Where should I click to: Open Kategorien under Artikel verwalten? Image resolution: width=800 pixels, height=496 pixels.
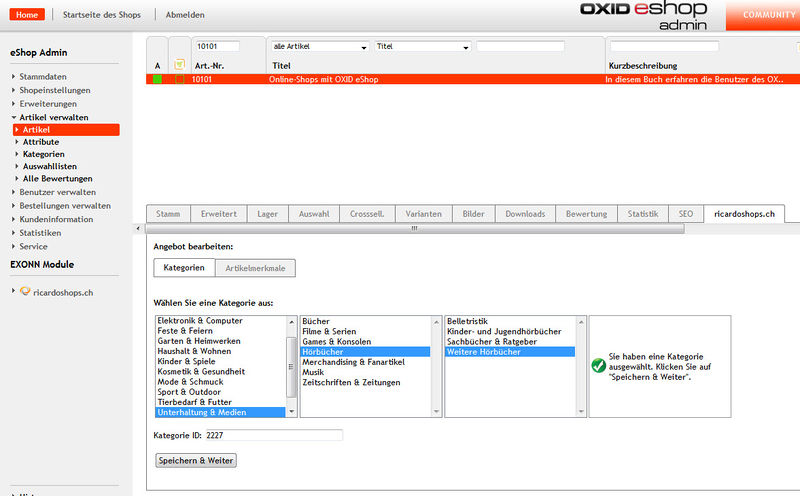pos(44,154)
